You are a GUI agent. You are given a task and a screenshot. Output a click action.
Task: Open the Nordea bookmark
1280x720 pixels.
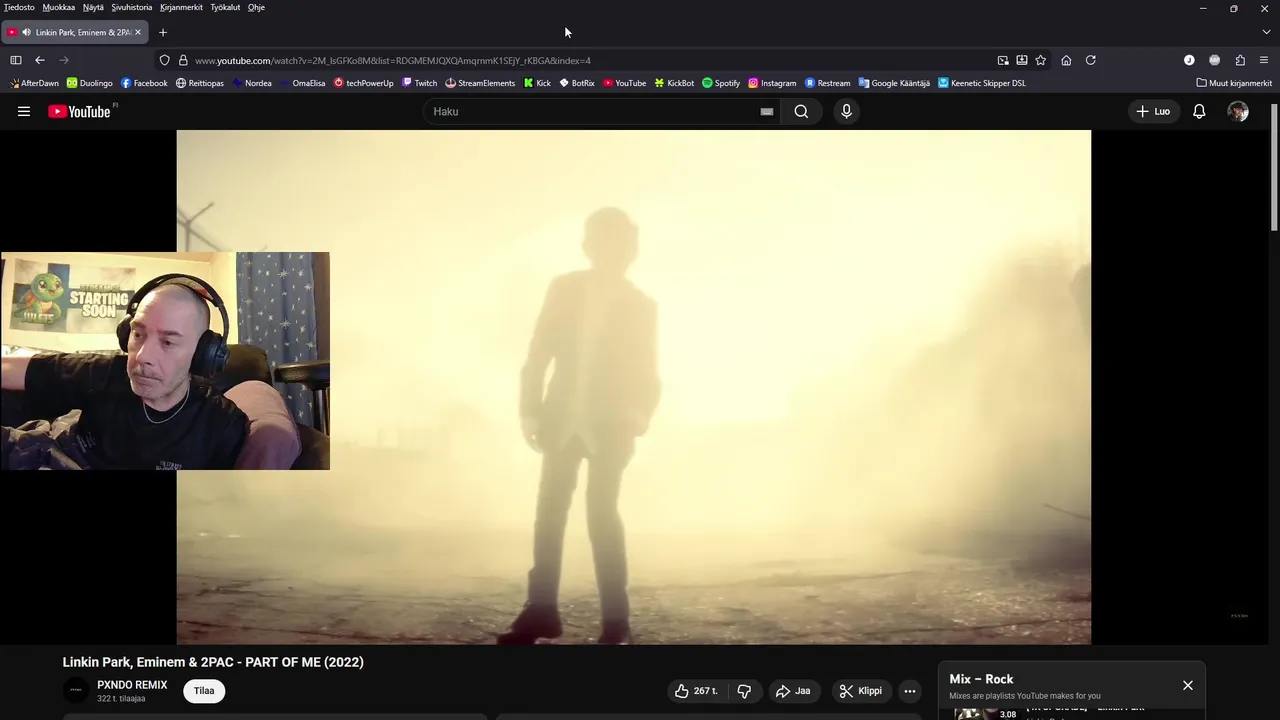pos(252,83)
